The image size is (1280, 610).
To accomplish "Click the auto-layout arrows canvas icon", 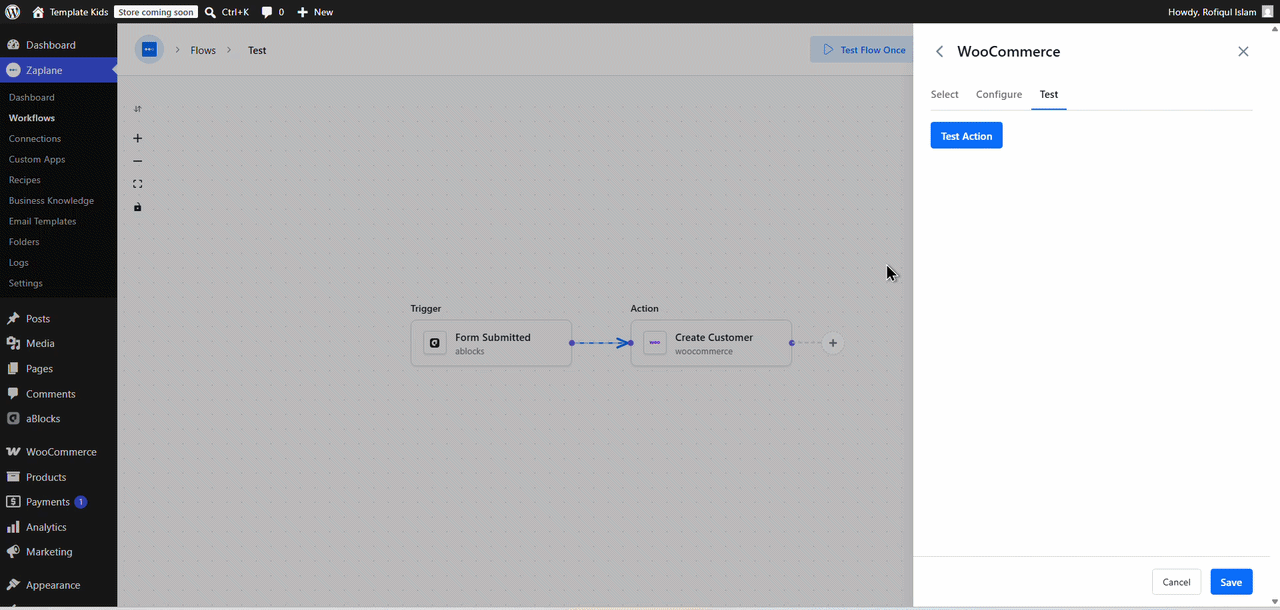I will click(x=138, y=109).
